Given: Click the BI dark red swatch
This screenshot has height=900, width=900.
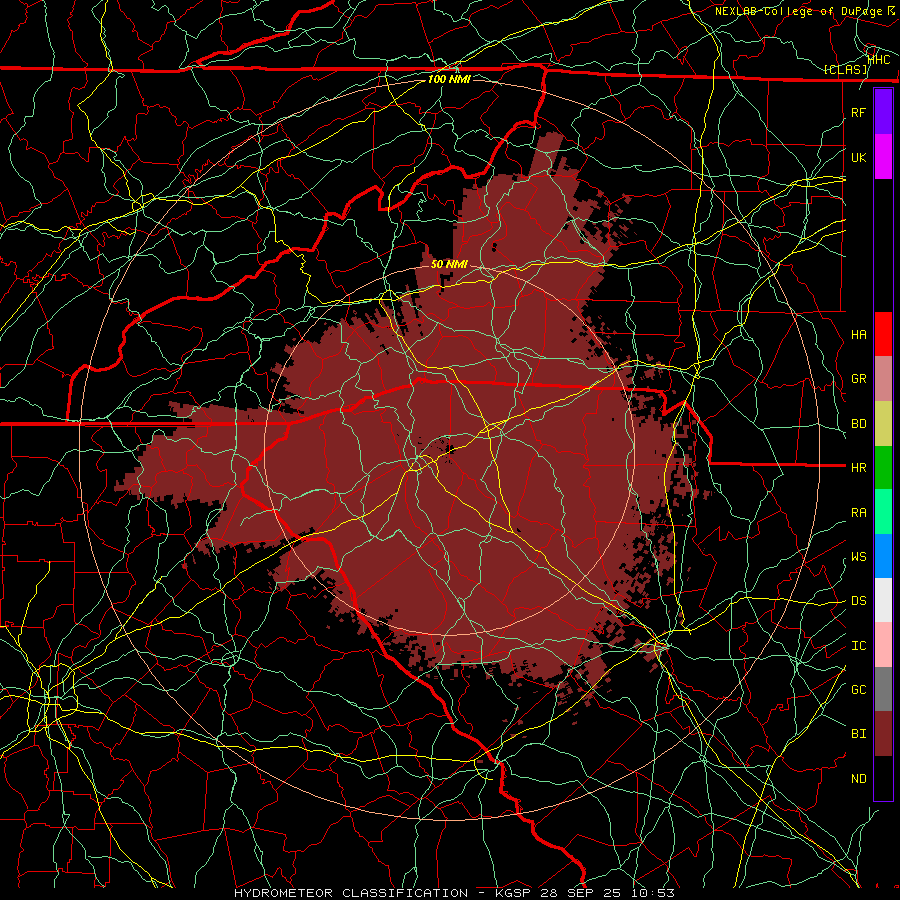Looking at the screenshot, I should [883, 734].
